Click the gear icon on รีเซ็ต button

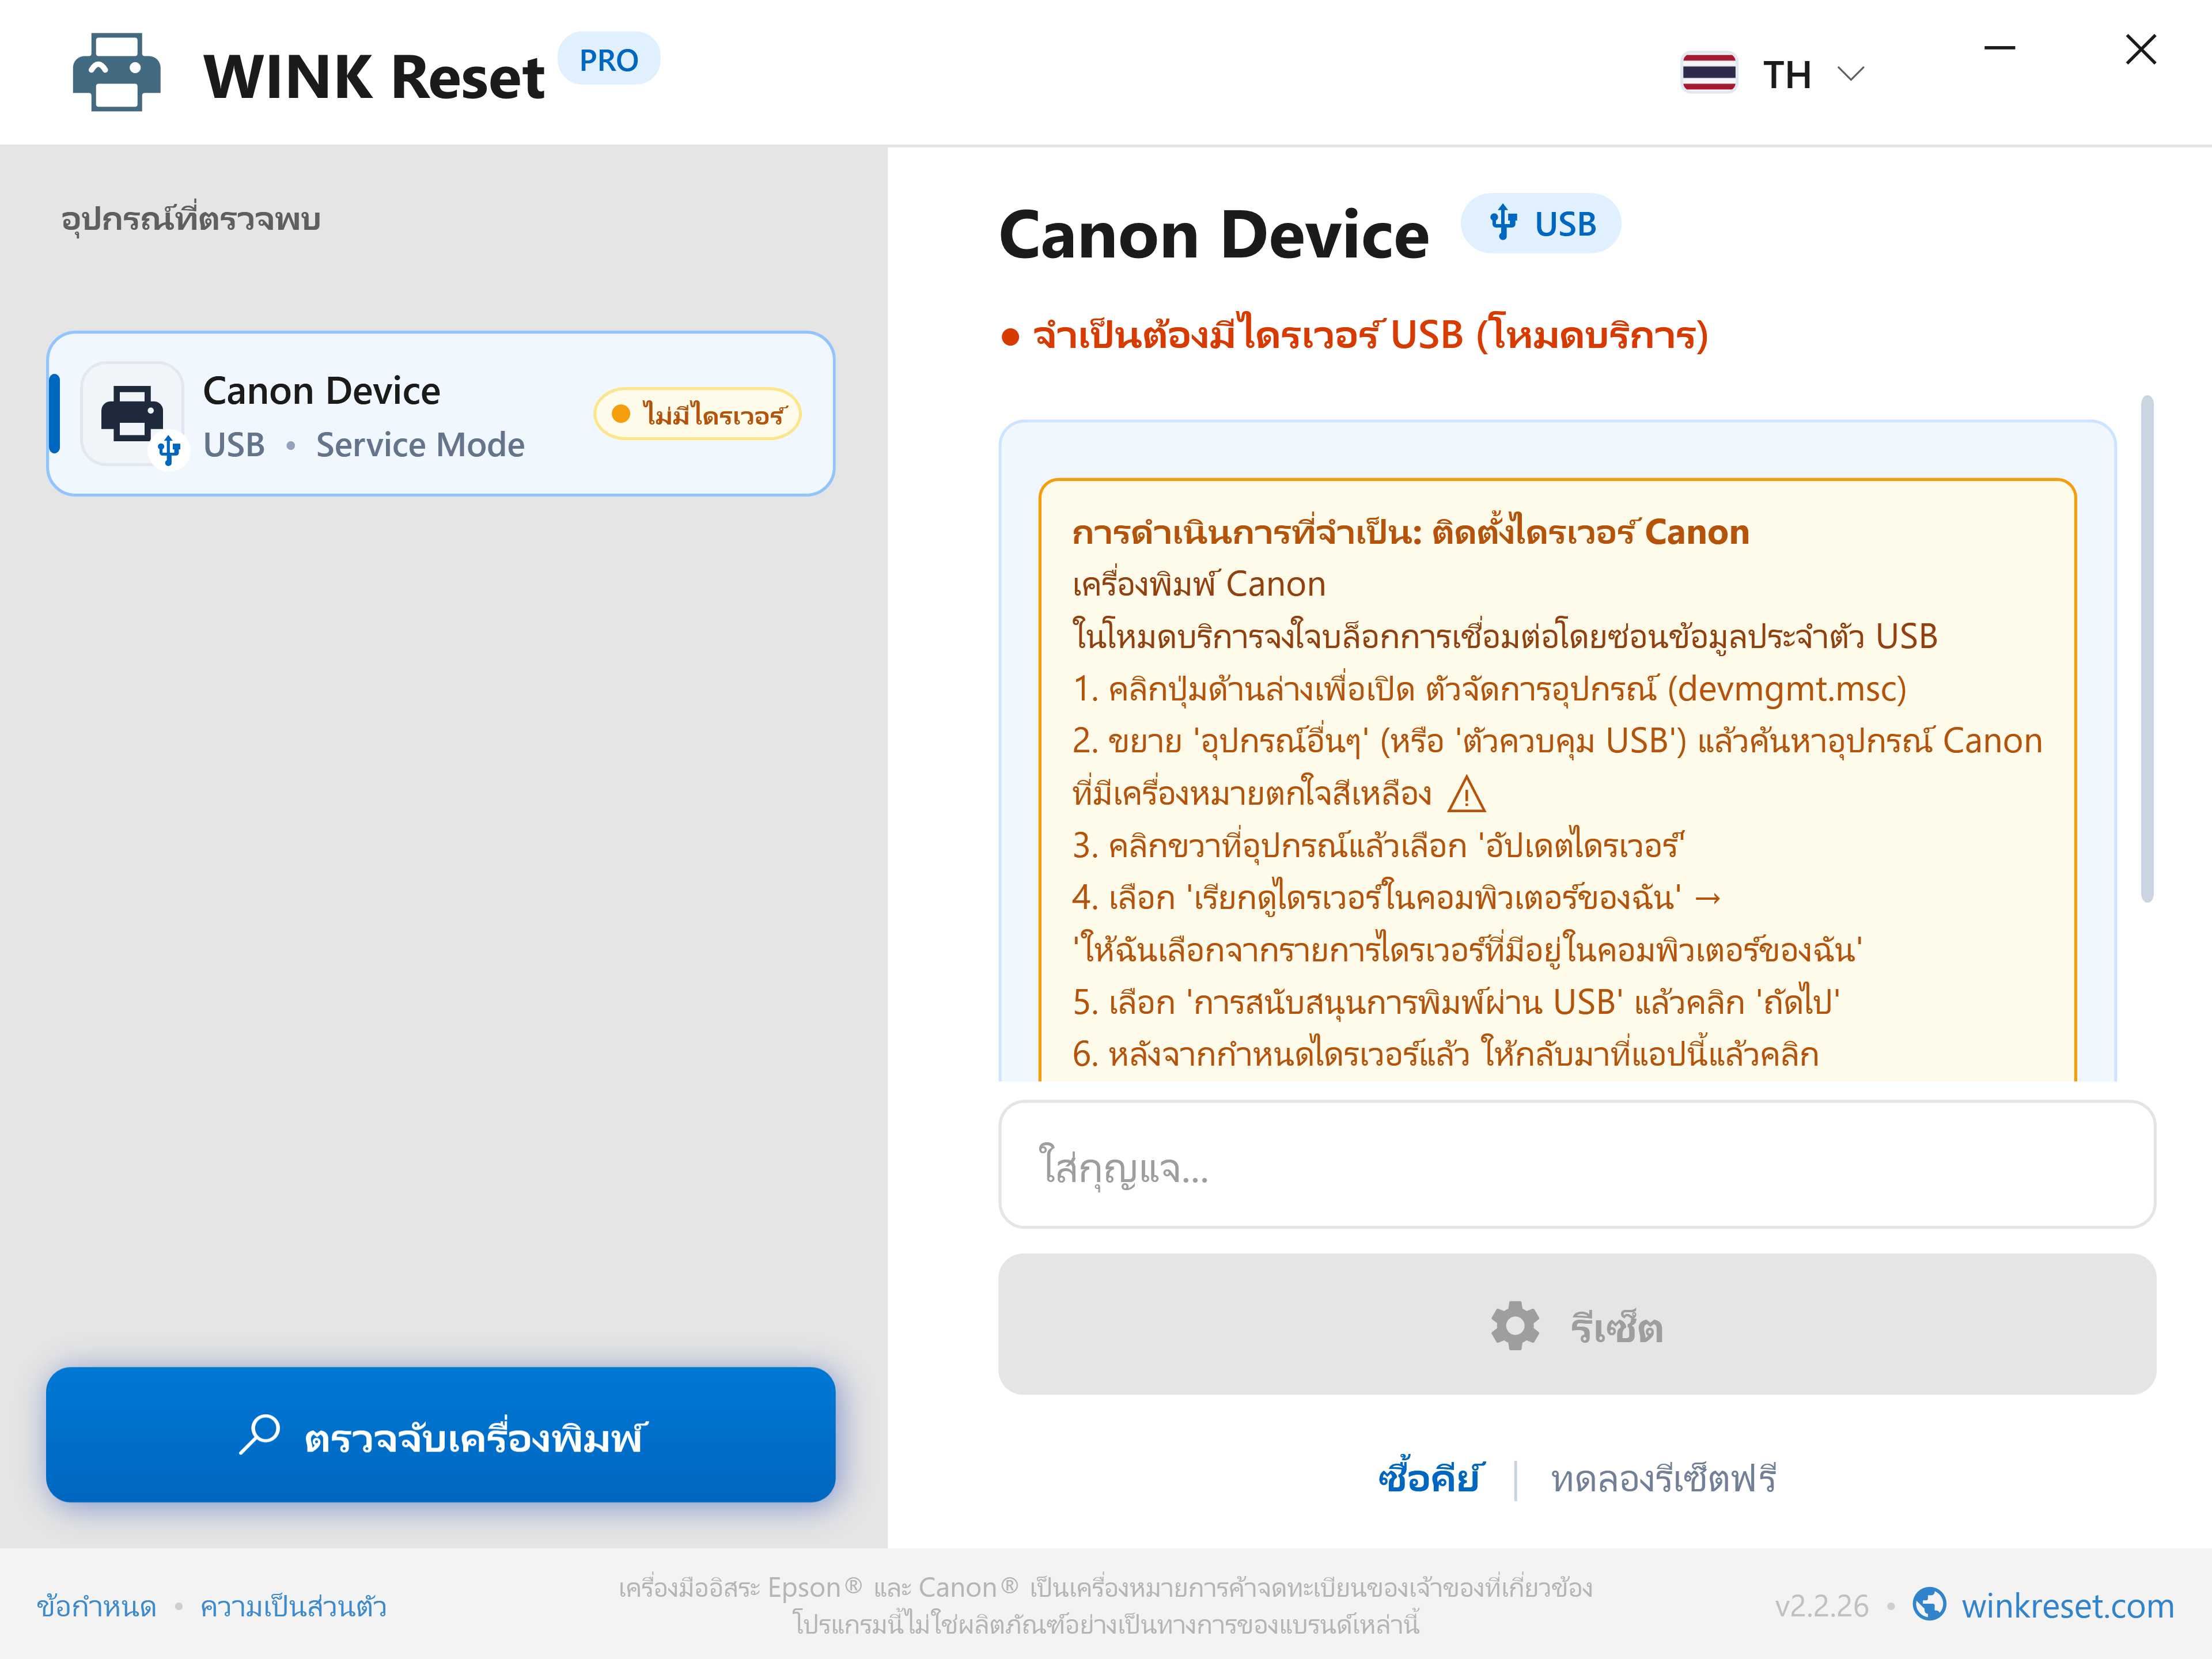[x=1515, y=1326]
